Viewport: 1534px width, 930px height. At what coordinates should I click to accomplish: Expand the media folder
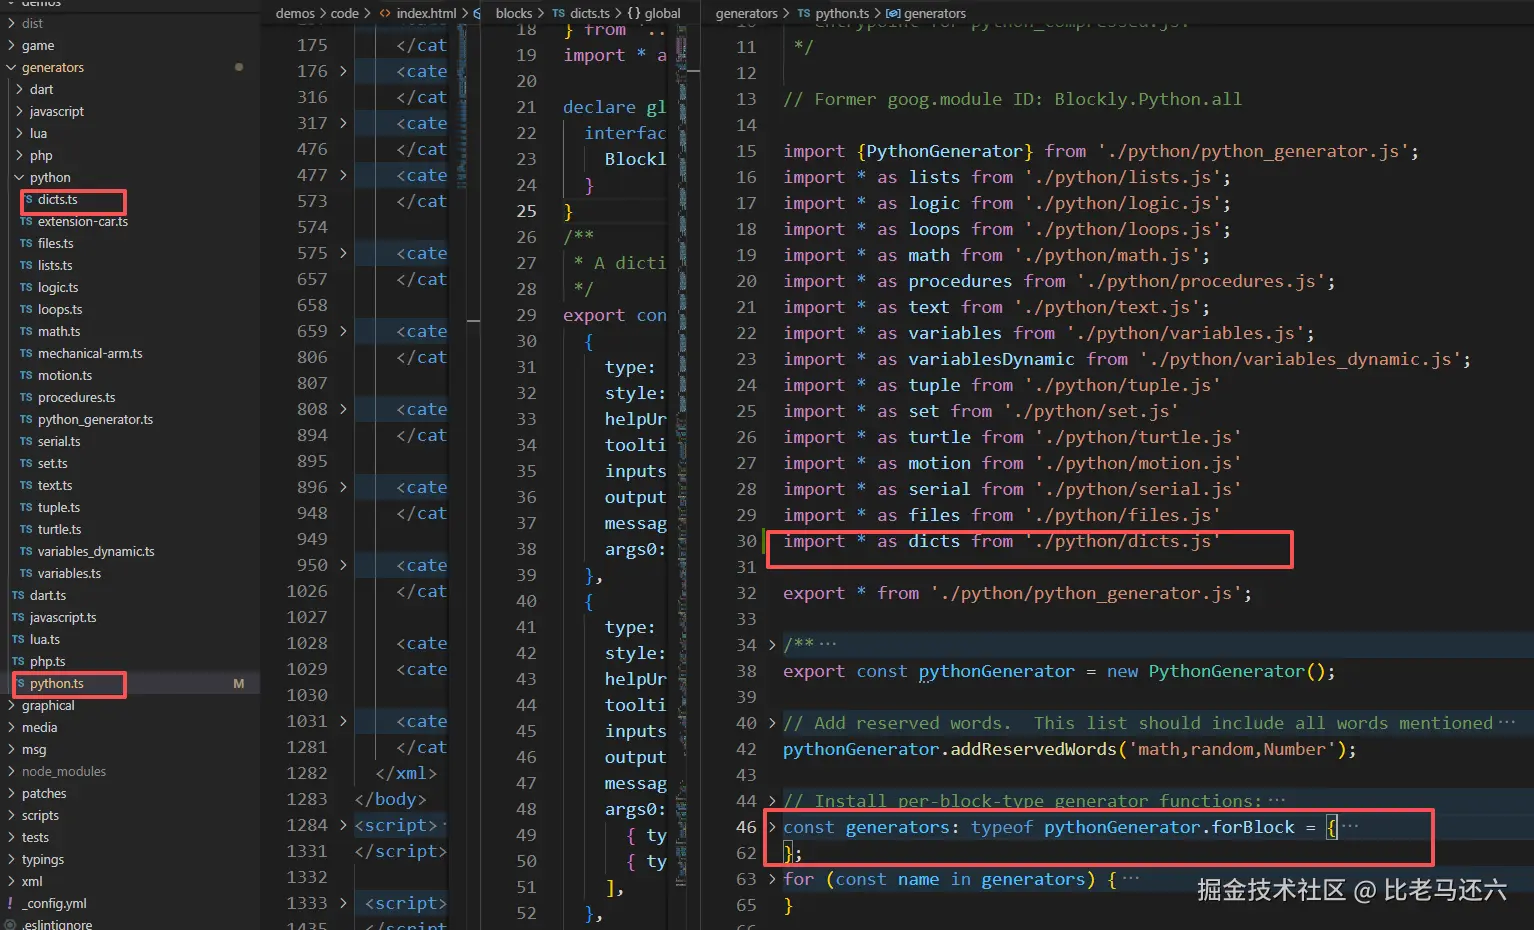pyautogui.click(x=11, y=728)
